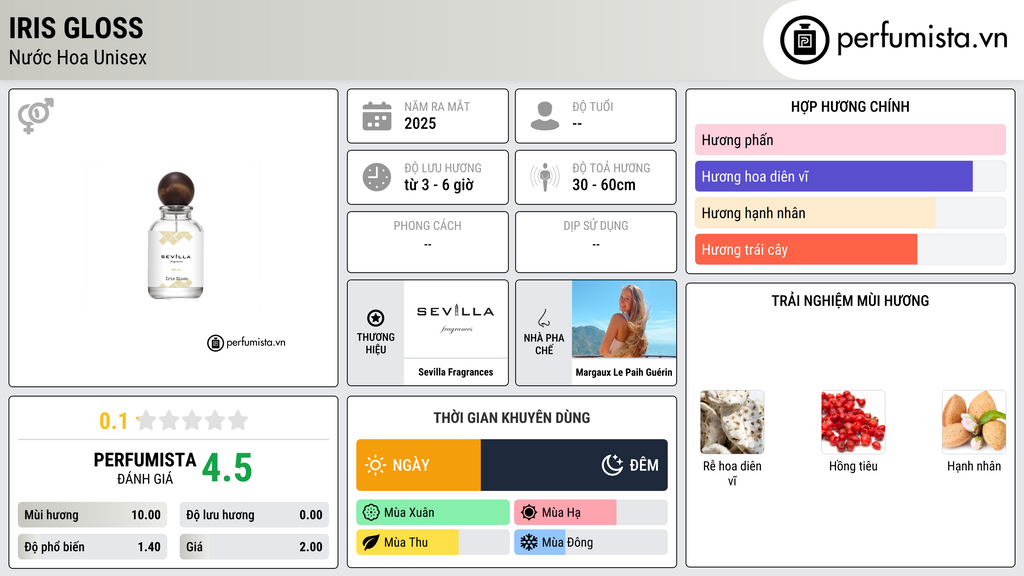Image resolution: width=1024 pixels, height=576 pixels.
Task: Click the Thời Gian Khuyên Dùng heading
Action: (512, 418)
